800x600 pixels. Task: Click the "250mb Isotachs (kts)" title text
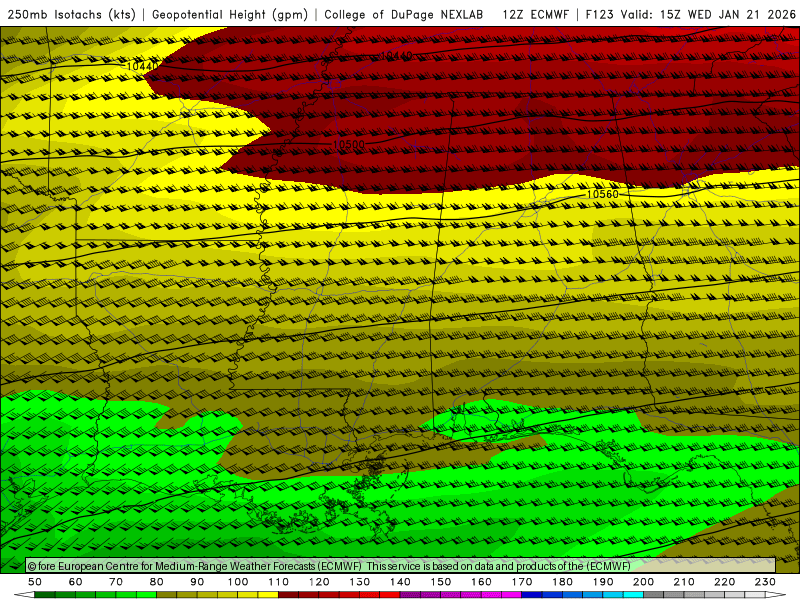click(72, 15)
